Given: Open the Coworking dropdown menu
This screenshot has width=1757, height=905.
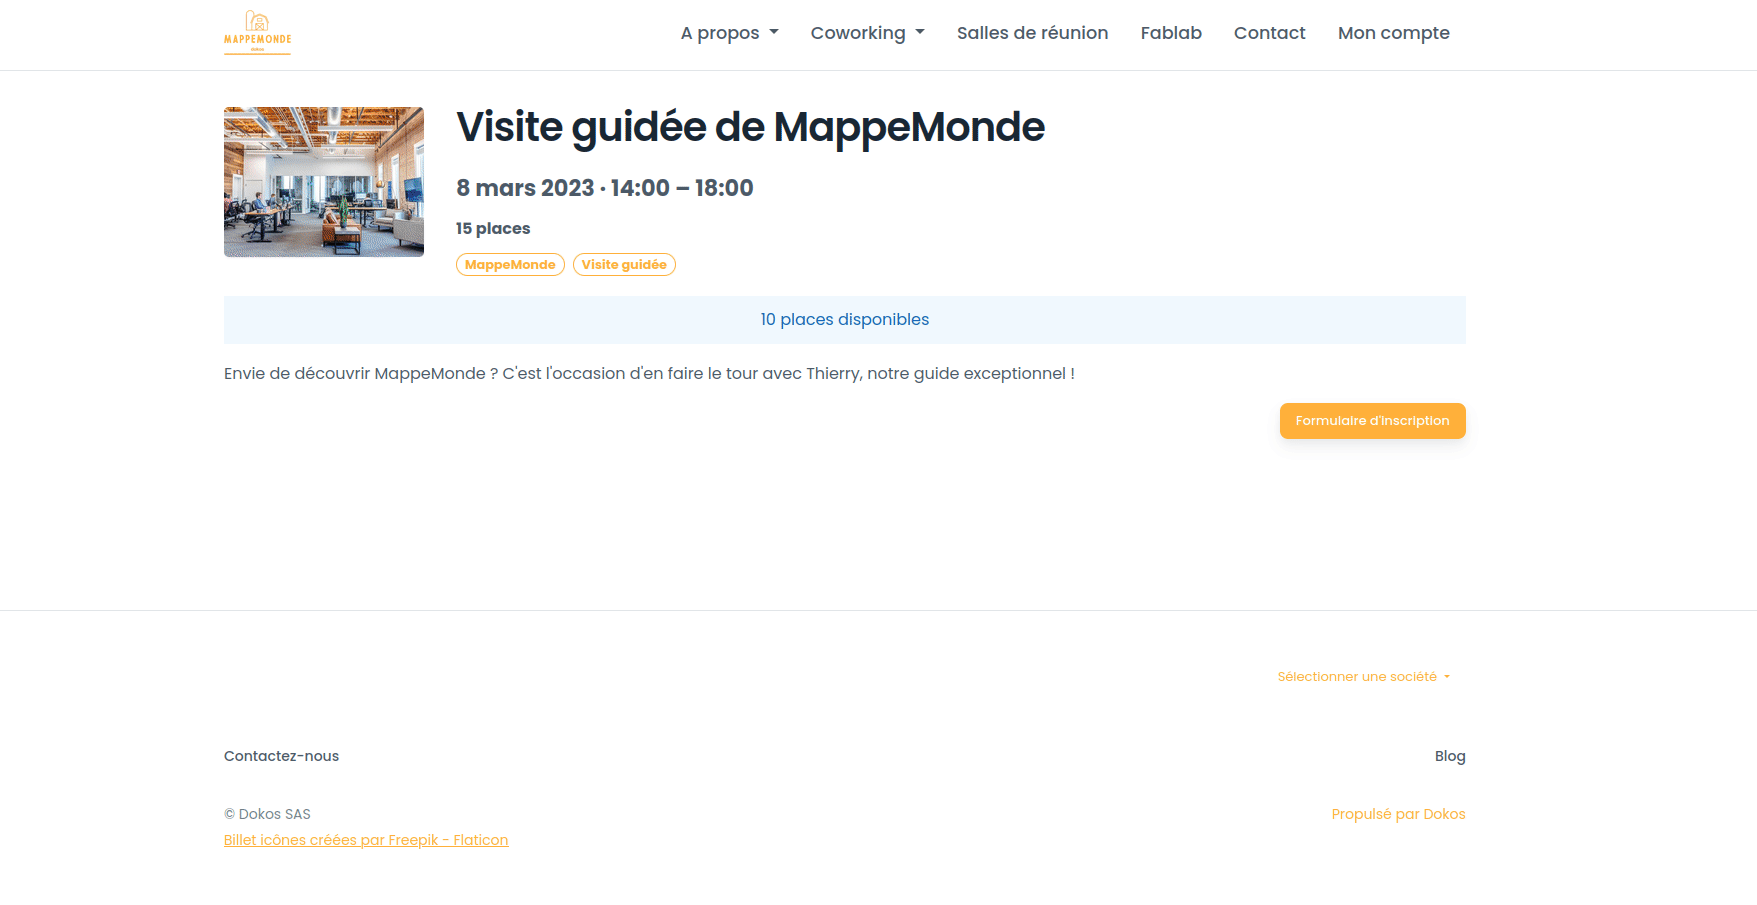Looking at the screenshot, I should pyautogui.click(x=867, y=33).
